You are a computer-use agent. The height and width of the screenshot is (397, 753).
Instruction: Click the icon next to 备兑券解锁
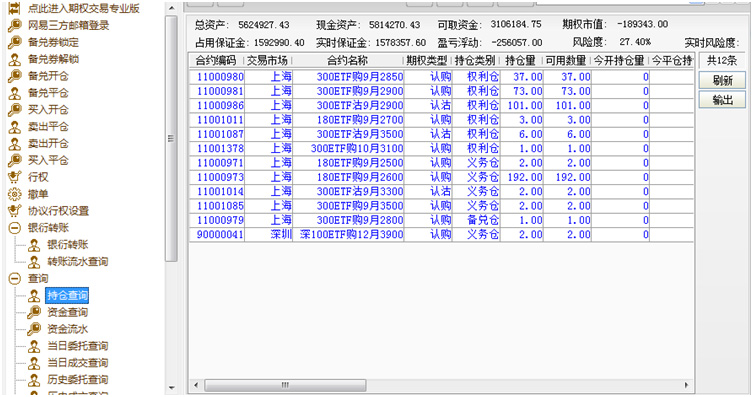15,59
